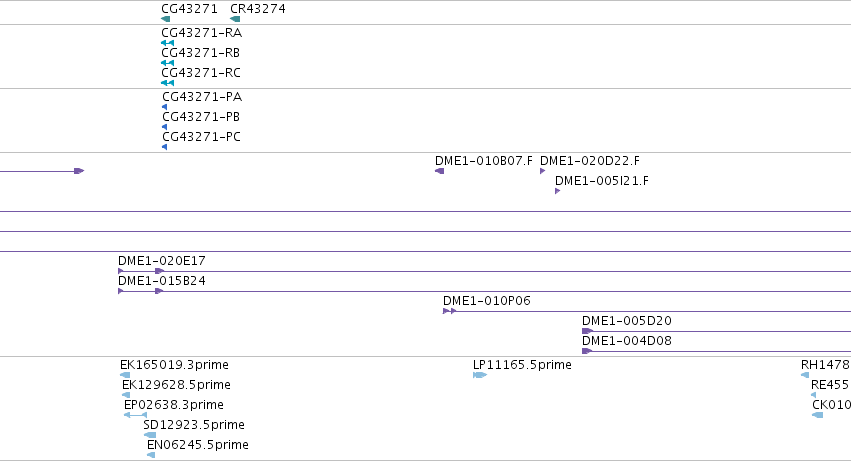Select SD12923.5prime EST label
This screenshot has width=851, height=461.
(x=194, y=425)
